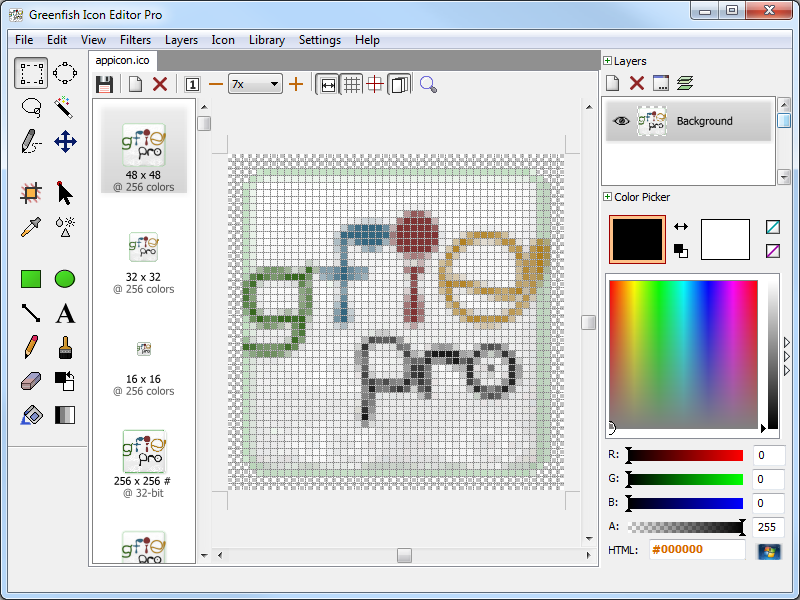The image size is (800, 600).
Task: Select the rectangular selection tool
Action: point(30,72)
